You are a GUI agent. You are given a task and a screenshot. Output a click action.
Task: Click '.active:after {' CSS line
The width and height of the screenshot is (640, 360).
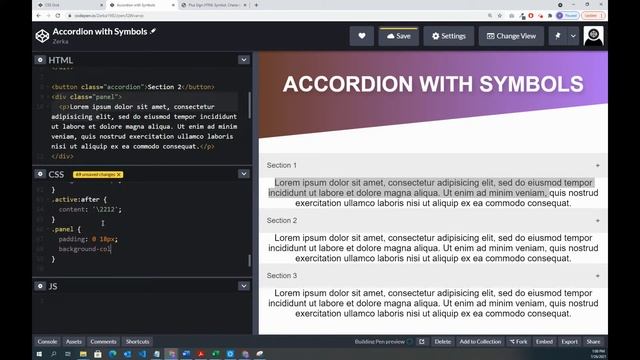[x=79, y=200]
